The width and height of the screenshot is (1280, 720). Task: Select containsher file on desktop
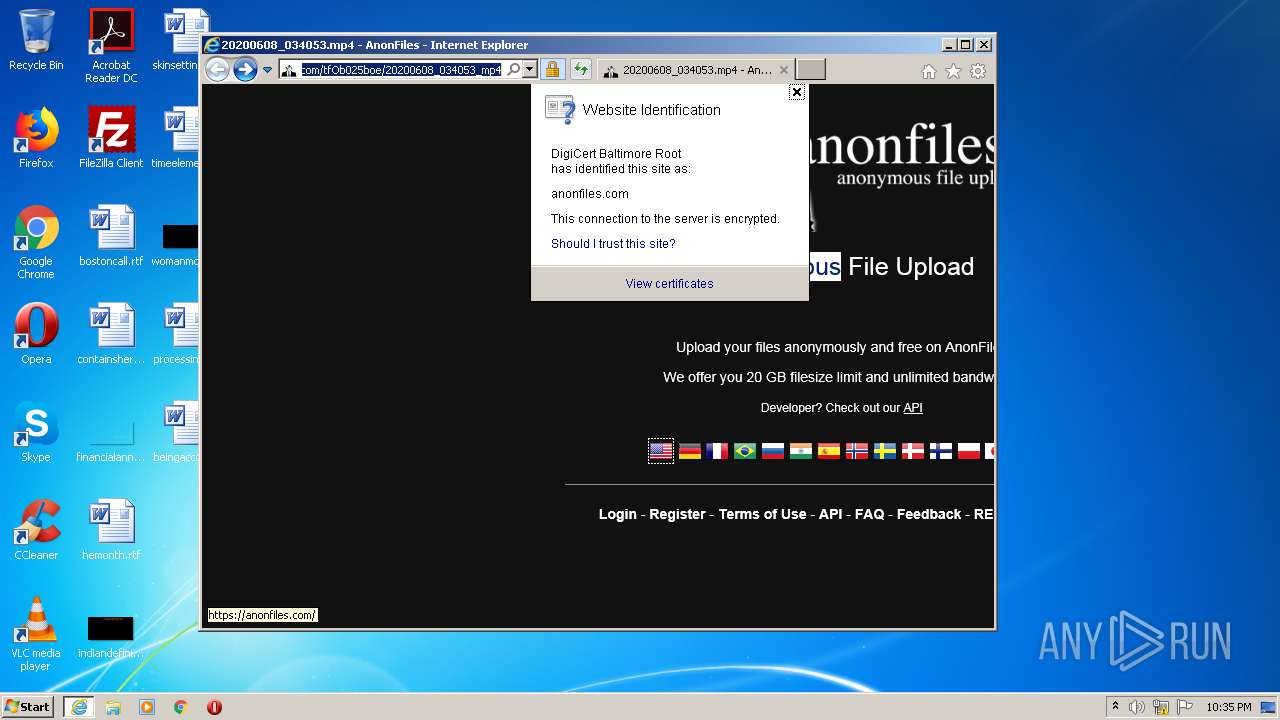click(x=111, y=334)
